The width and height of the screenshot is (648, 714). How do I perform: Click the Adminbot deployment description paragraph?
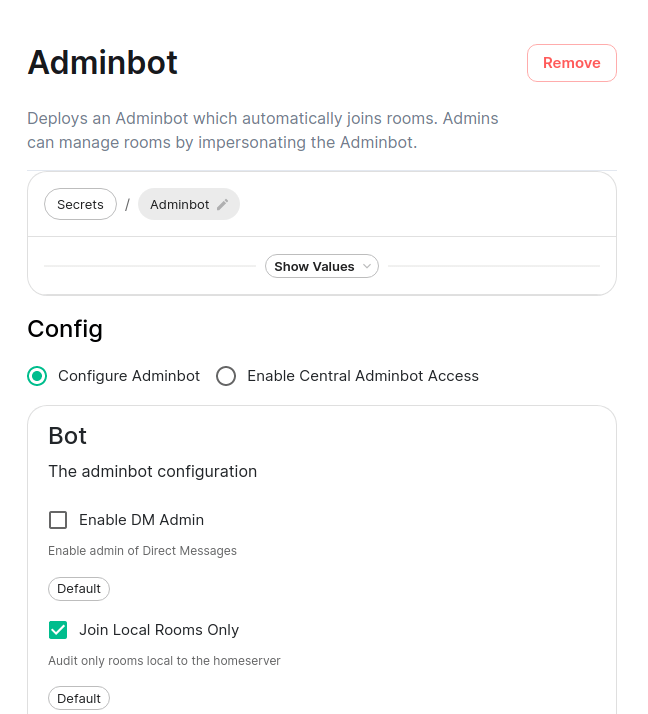263,130
